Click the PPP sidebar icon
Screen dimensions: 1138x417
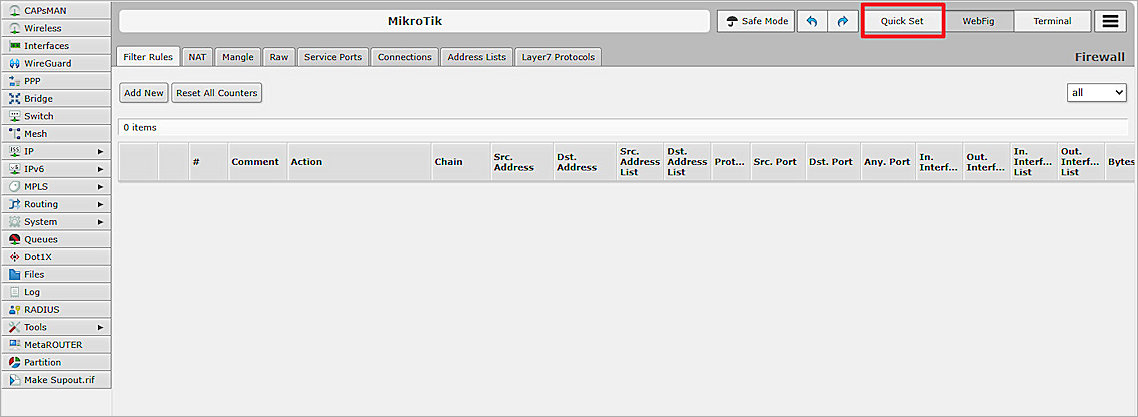coord(15,81)
